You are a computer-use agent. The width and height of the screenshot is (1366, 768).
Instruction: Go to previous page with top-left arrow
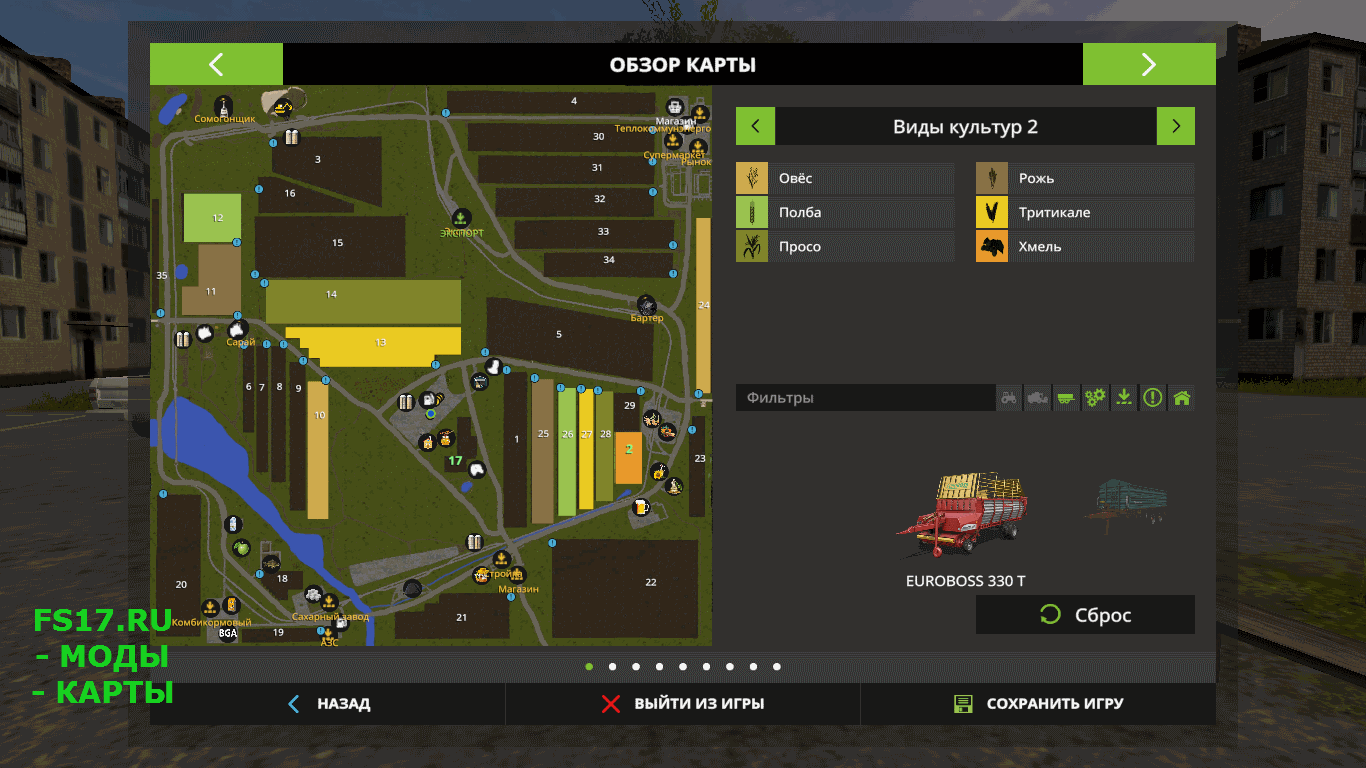click(216, 65)
